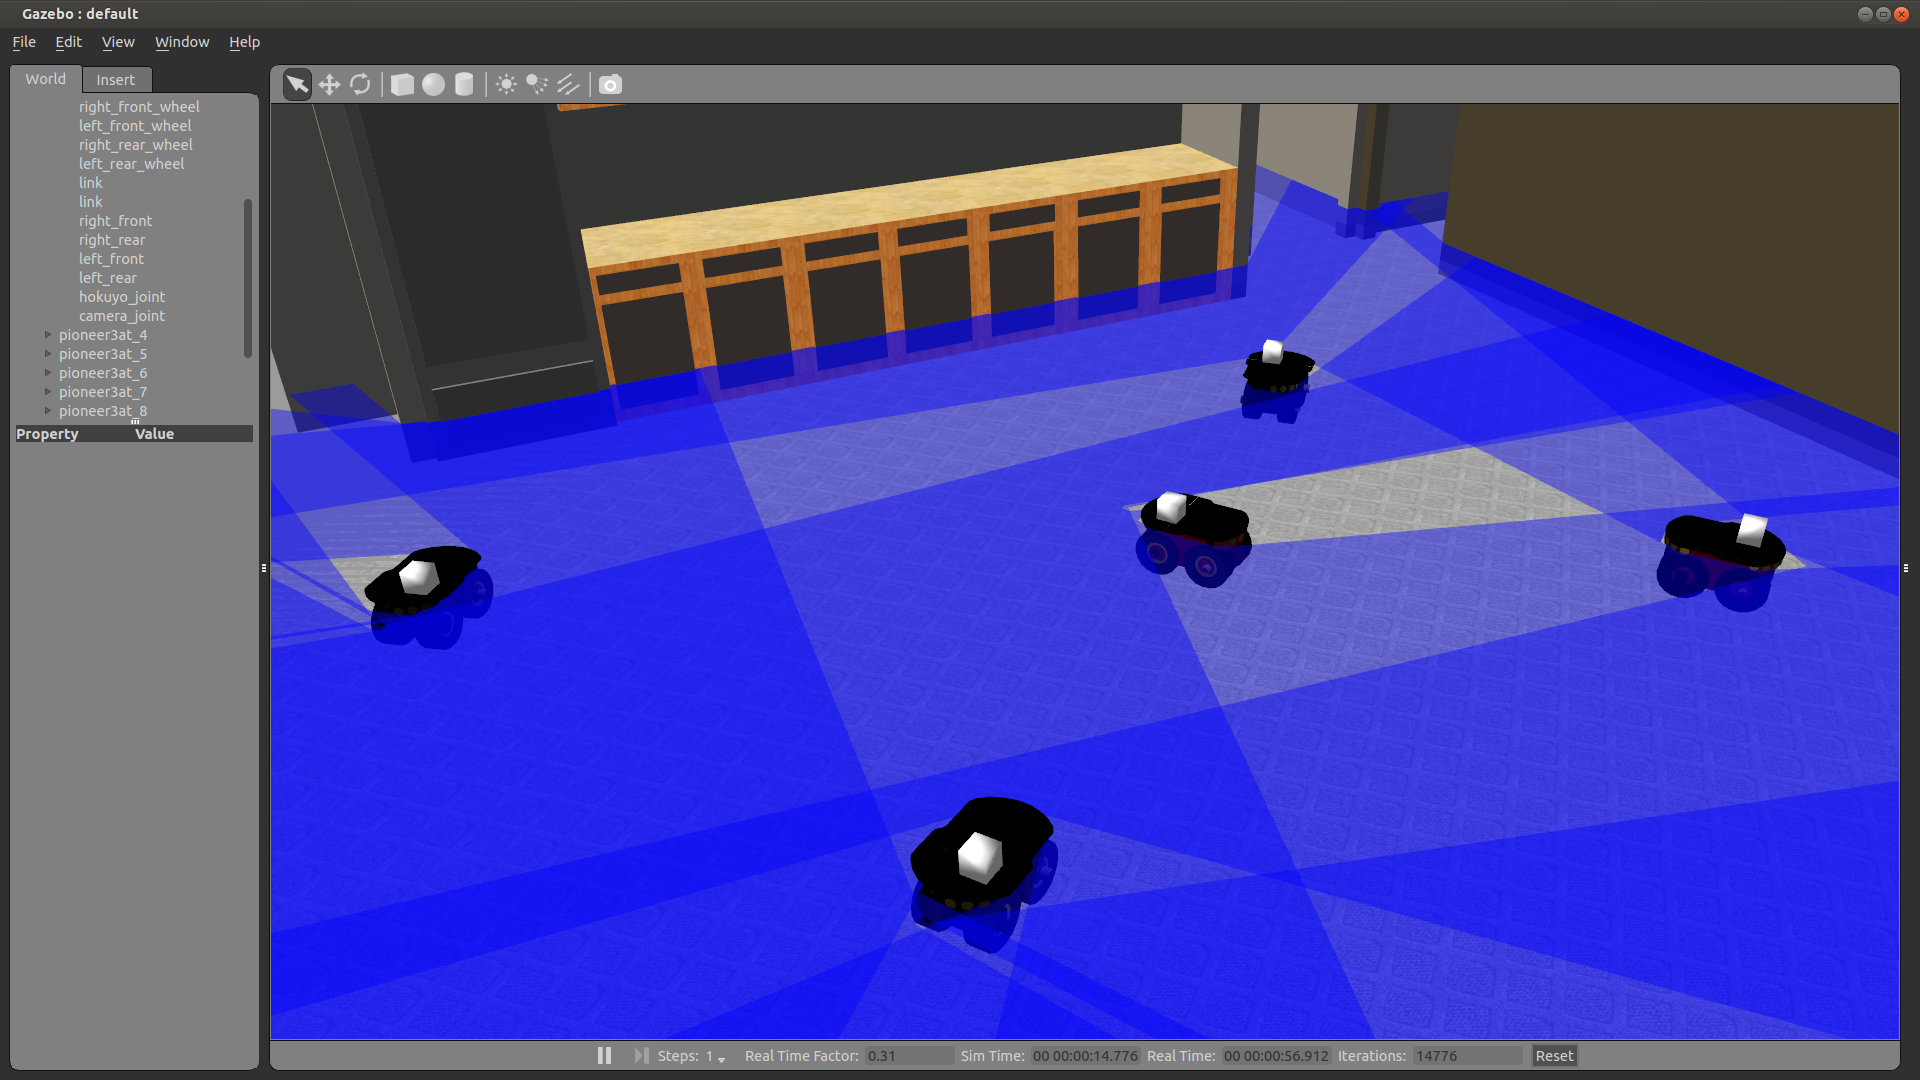Toggle visibility of hokuyo_joint
1920x1080 pixels.
pos(121,297)
